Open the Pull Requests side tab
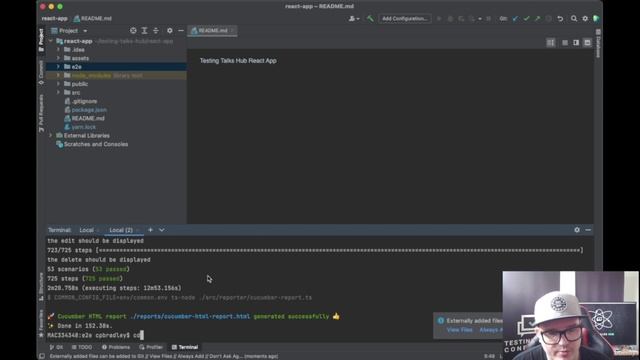Screen dimensions: 640x360 (41, 113)
